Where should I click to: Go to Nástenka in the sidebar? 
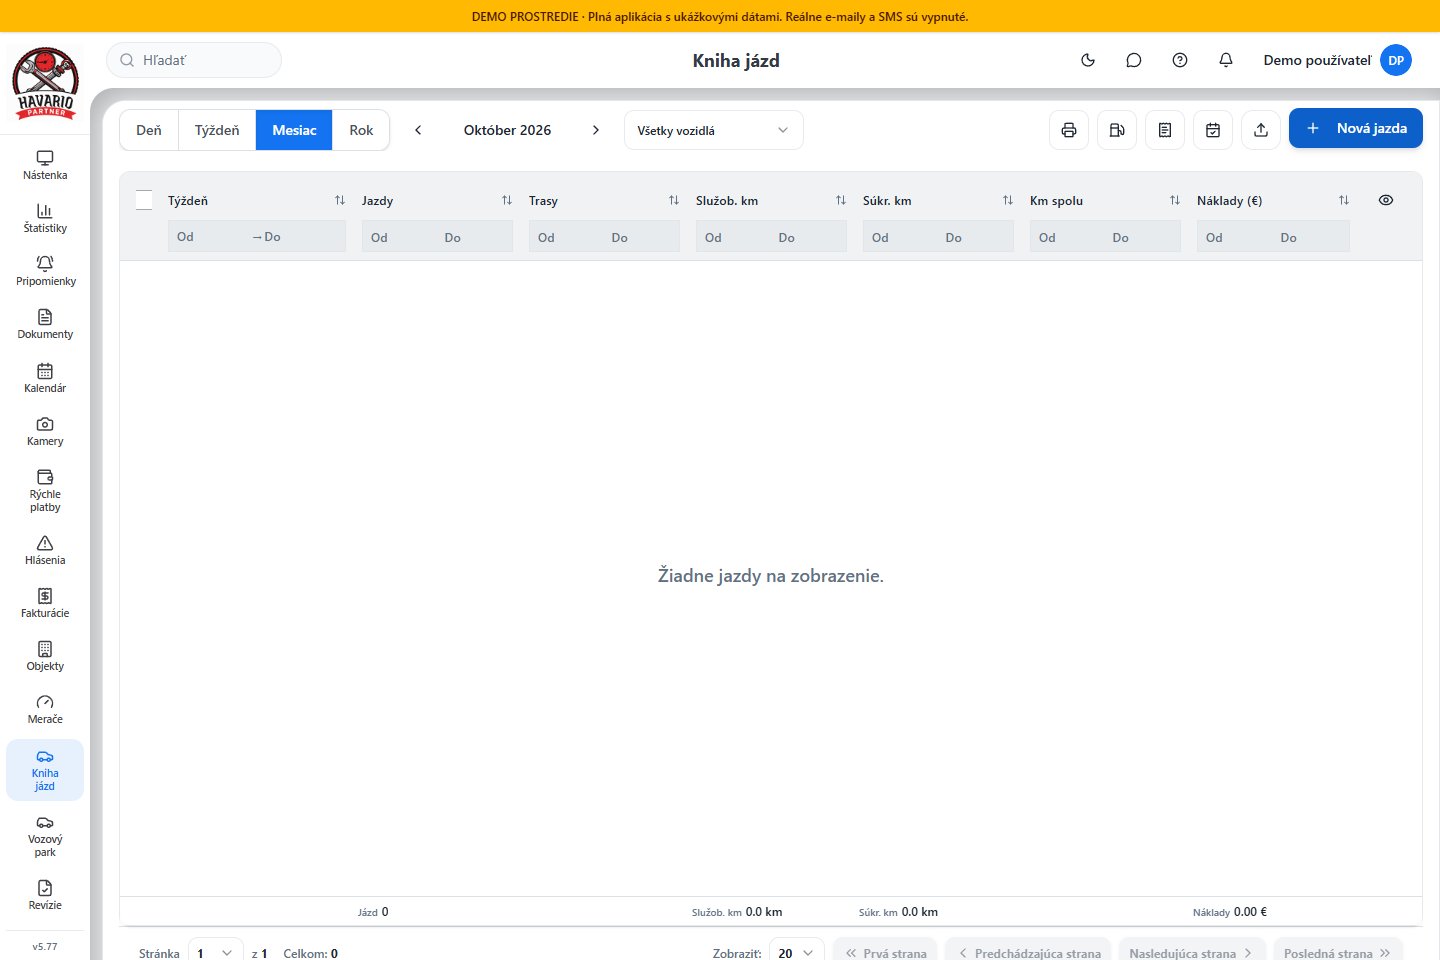[45, 166]
